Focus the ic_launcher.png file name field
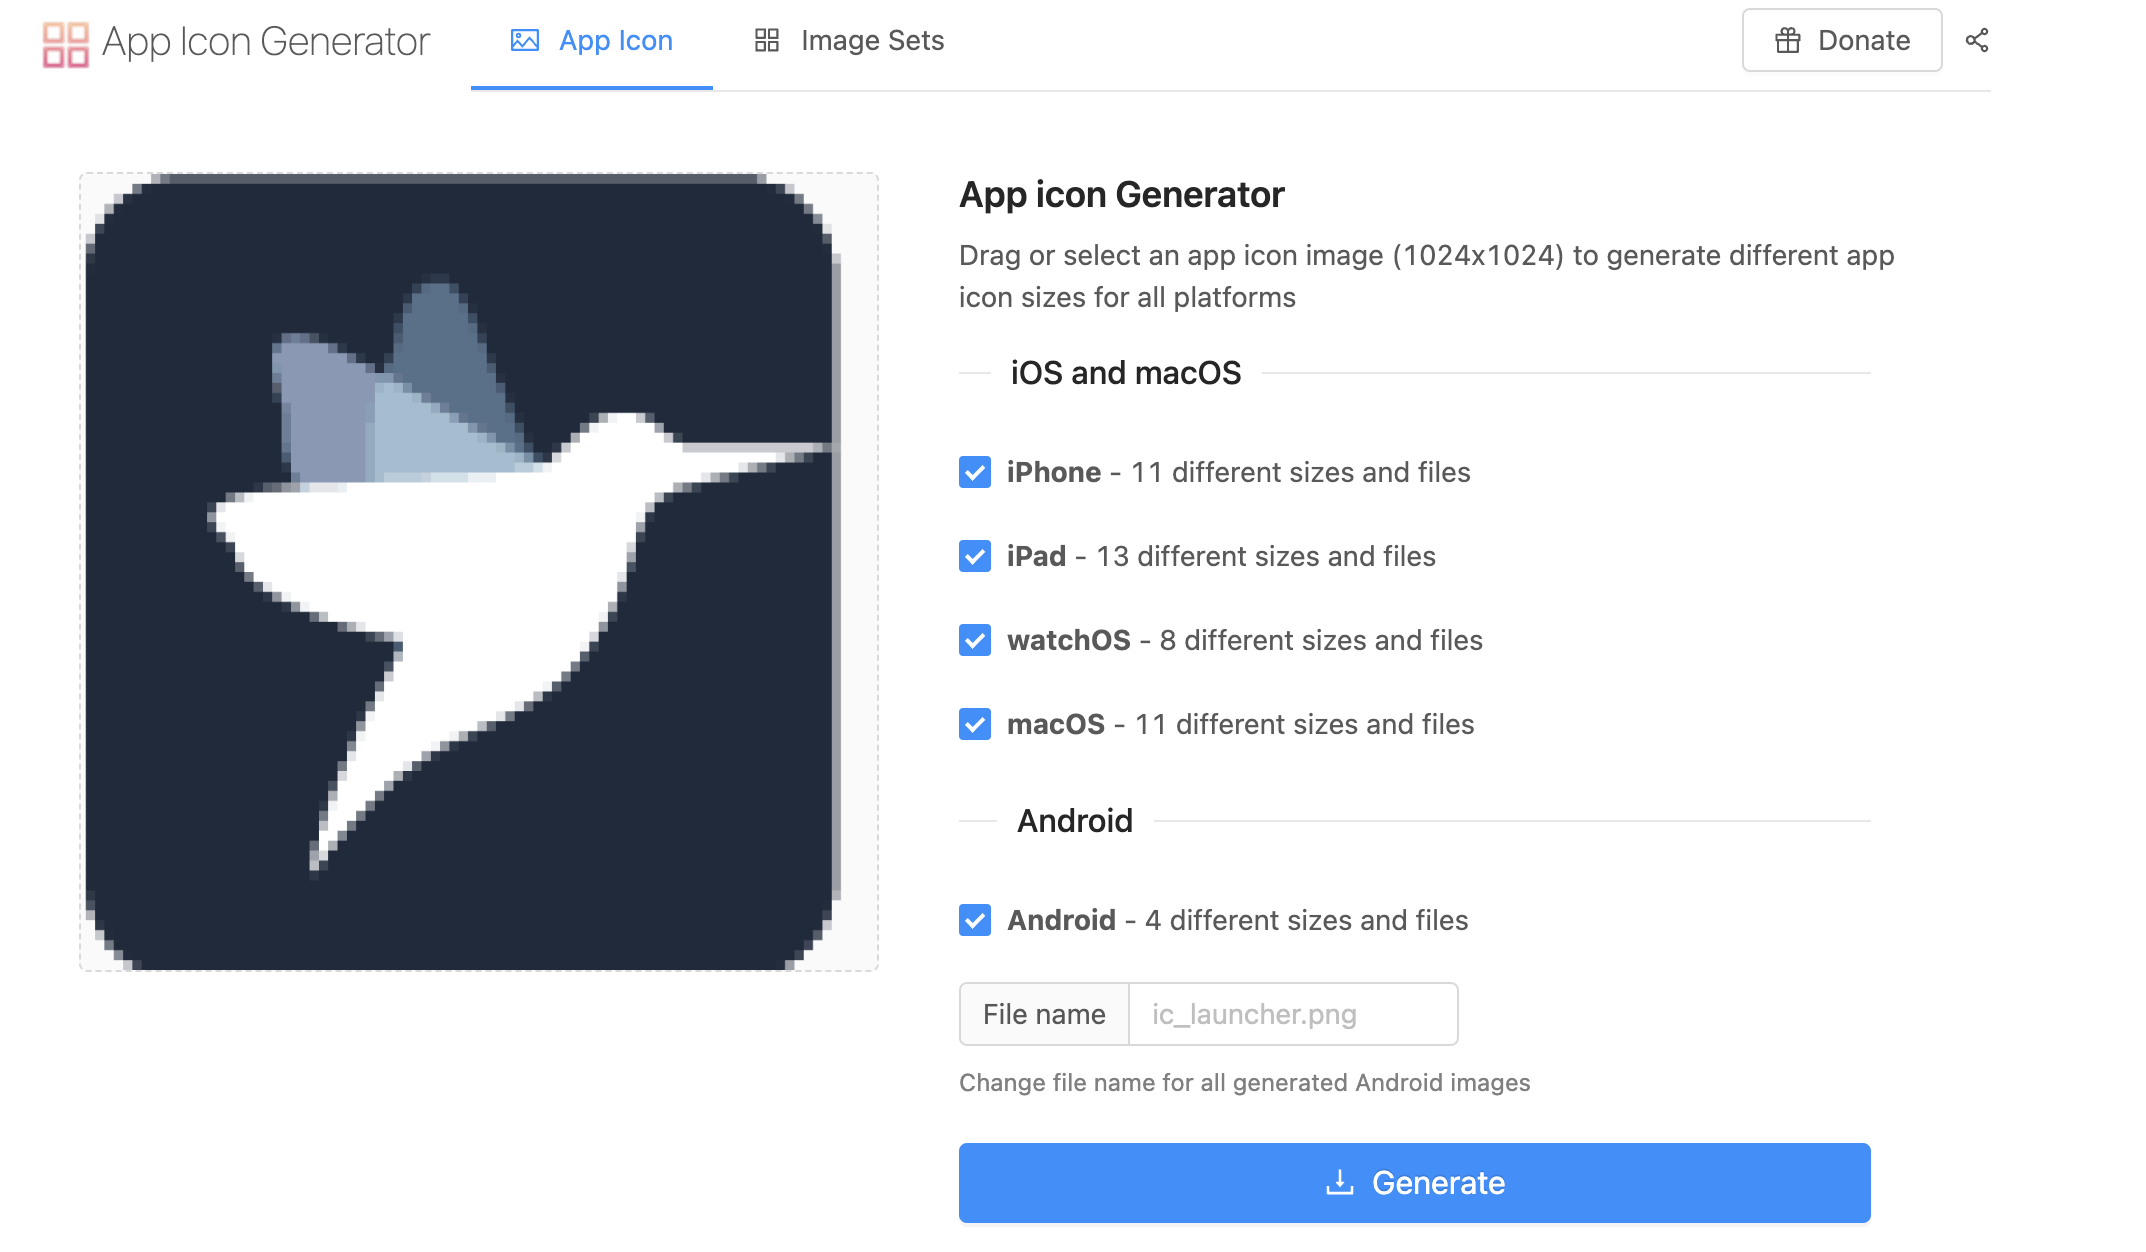Image resolution: width=2146 pixels, height=1252 pixels. click(x=1293, y=1014)
